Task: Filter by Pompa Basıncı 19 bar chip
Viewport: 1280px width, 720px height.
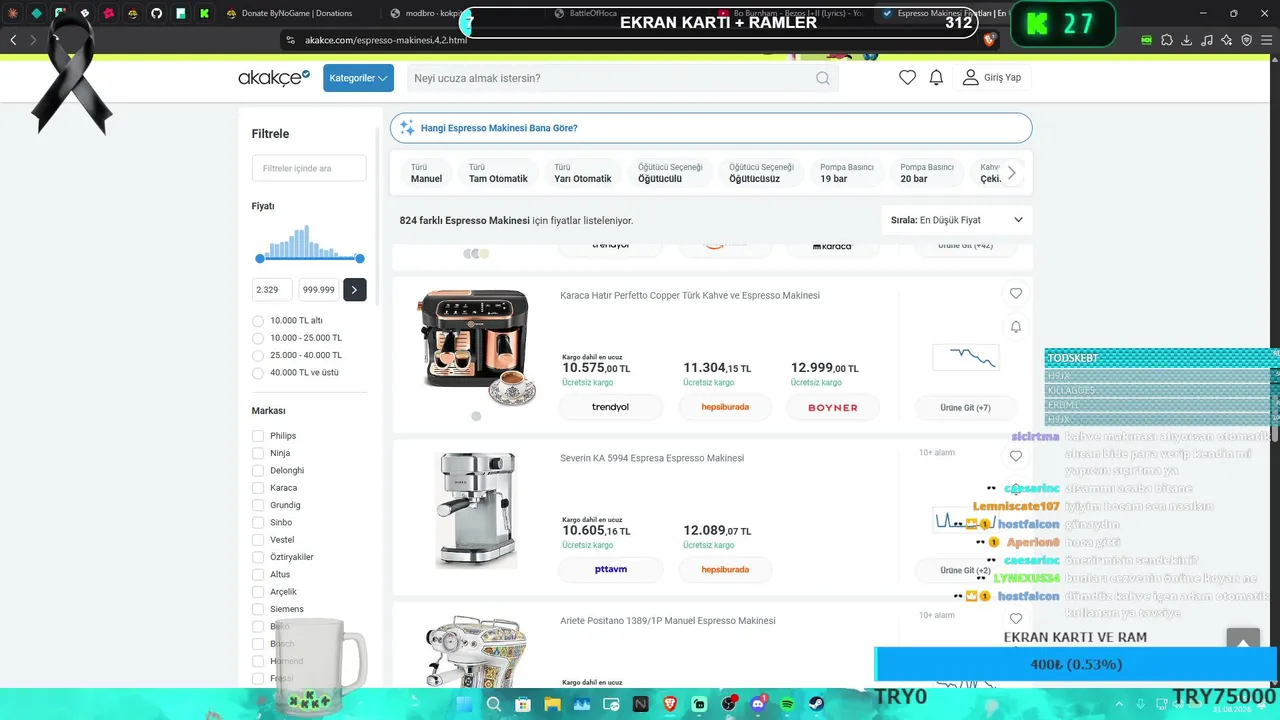Action: [x=847, y=173]
